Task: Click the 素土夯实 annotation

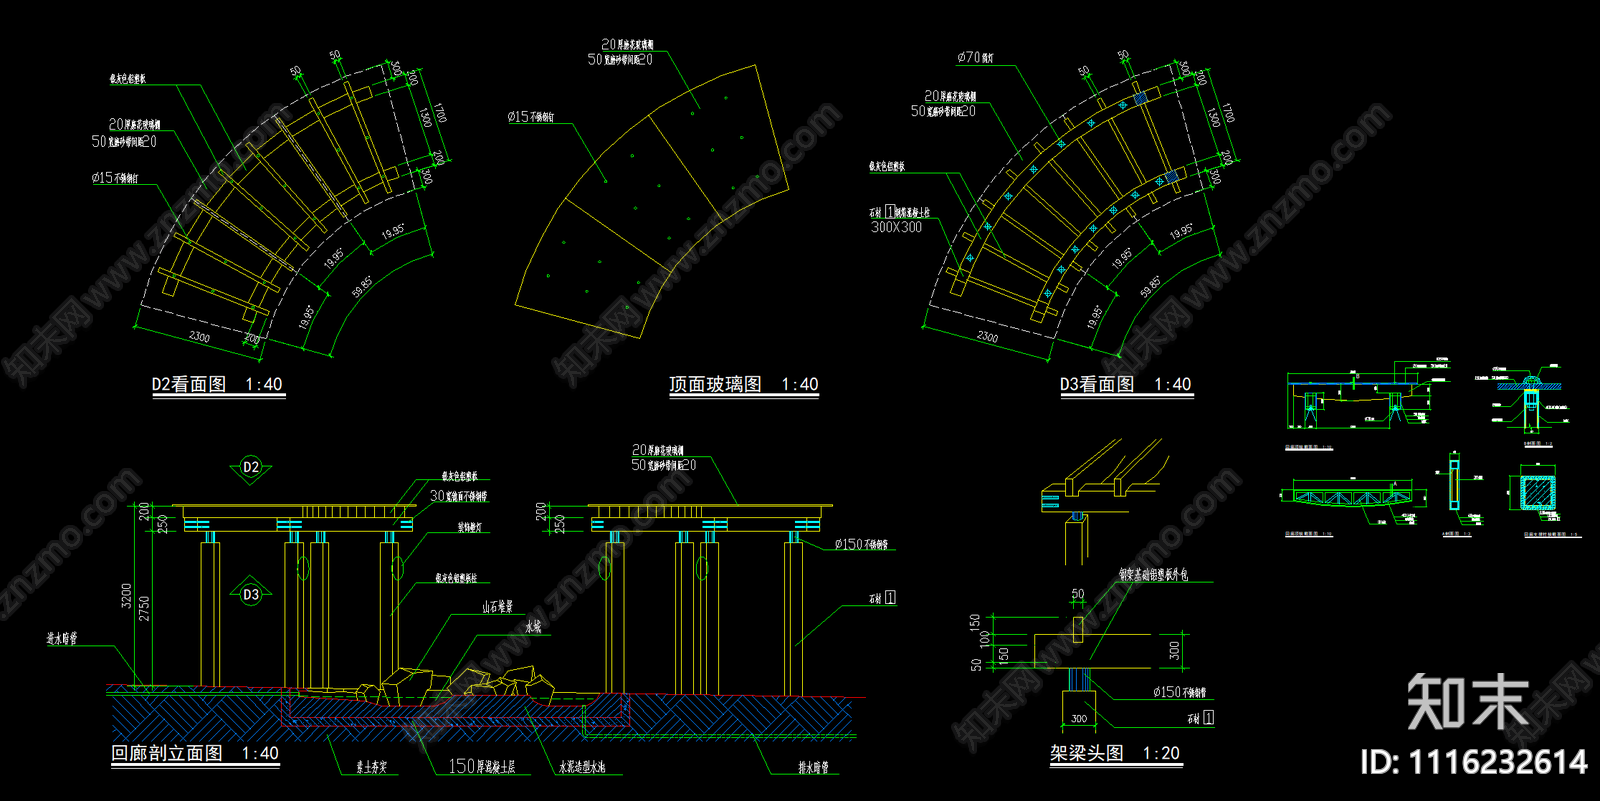Action: click(x=371, y=768)
